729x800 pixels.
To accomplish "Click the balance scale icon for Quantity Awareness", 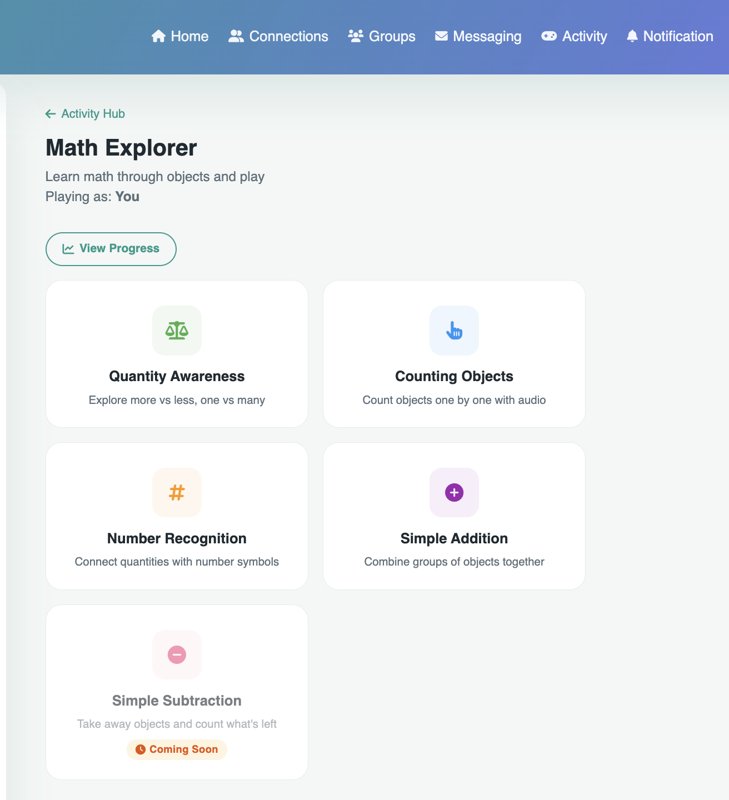I will [177, 330].
